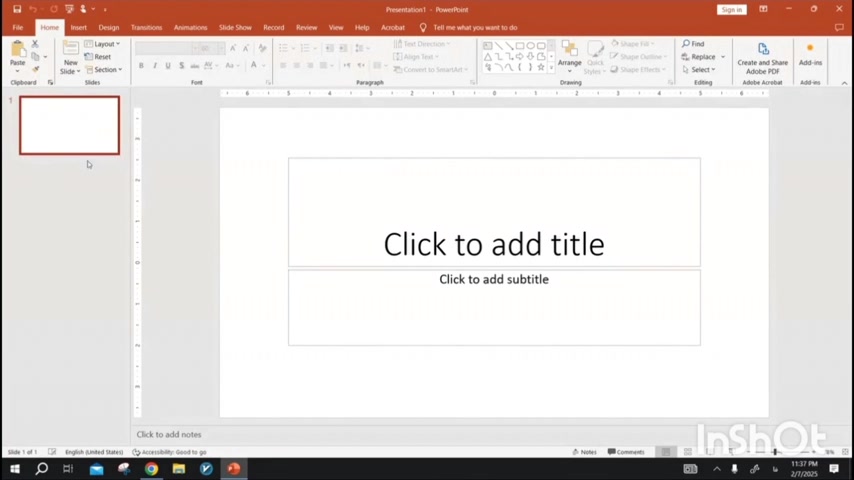Viewport: 854px width, 480px height.
Task: Click the Reset slide button
Action: click(x=101, y=57)
